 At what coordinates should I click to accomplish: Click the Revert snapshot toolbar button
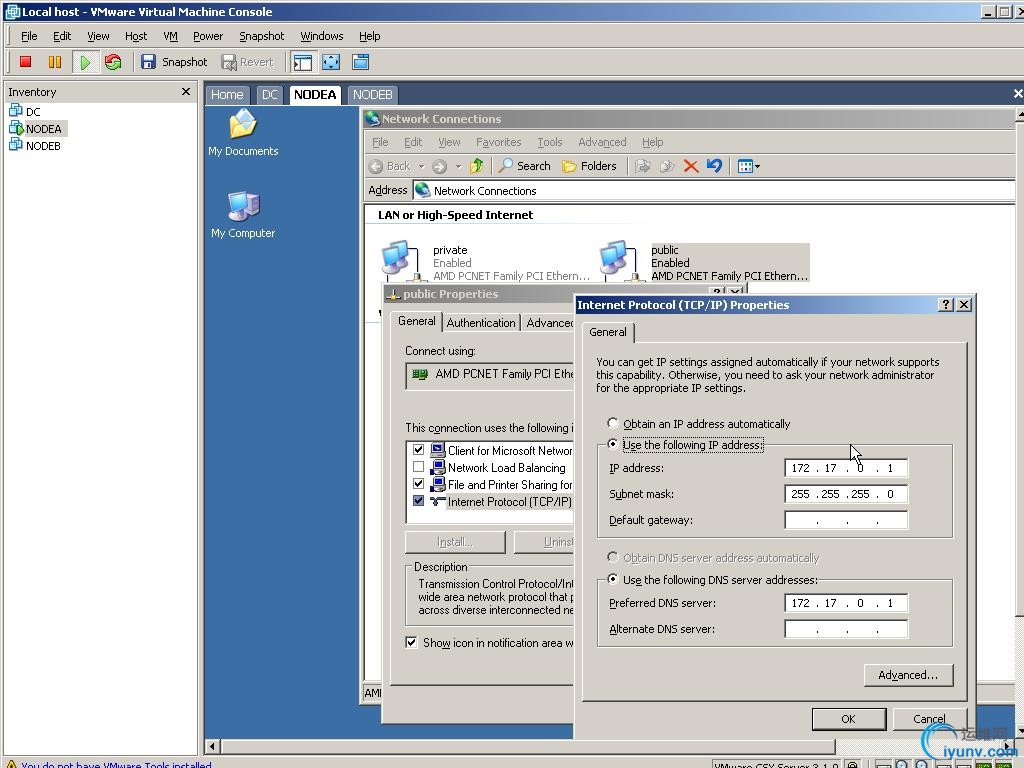click(248, 62)
